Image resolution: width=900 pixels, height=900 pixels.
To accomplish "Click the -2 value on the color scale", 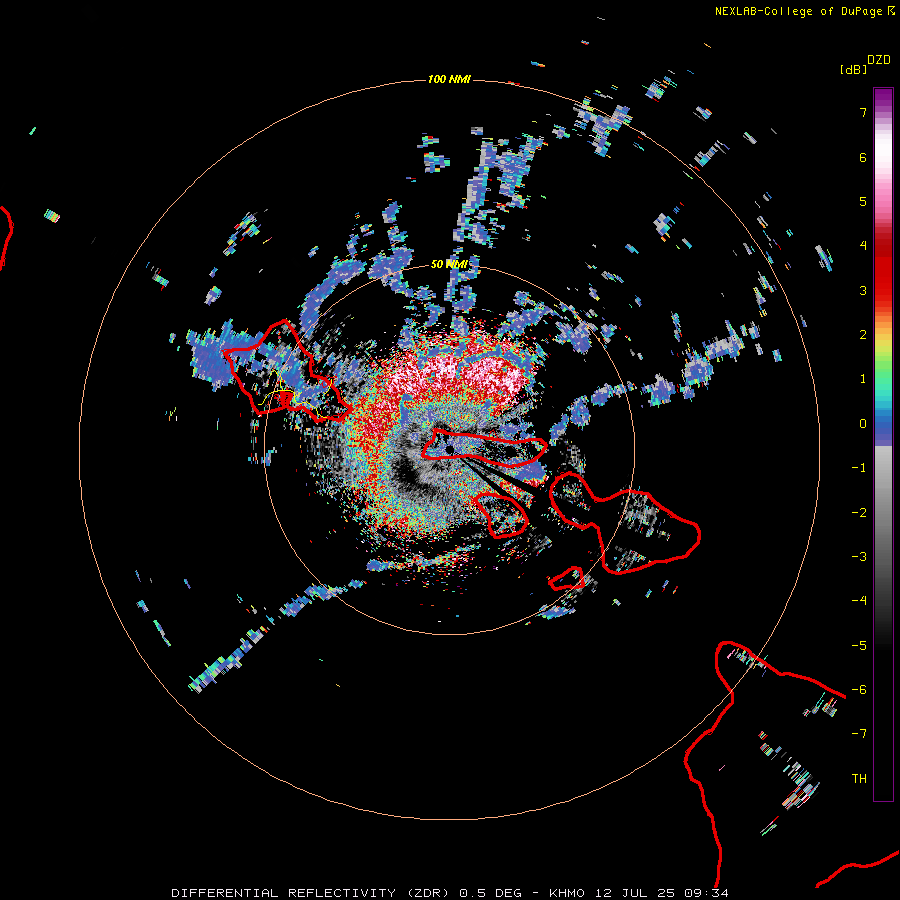I will (x=859, y=513).
